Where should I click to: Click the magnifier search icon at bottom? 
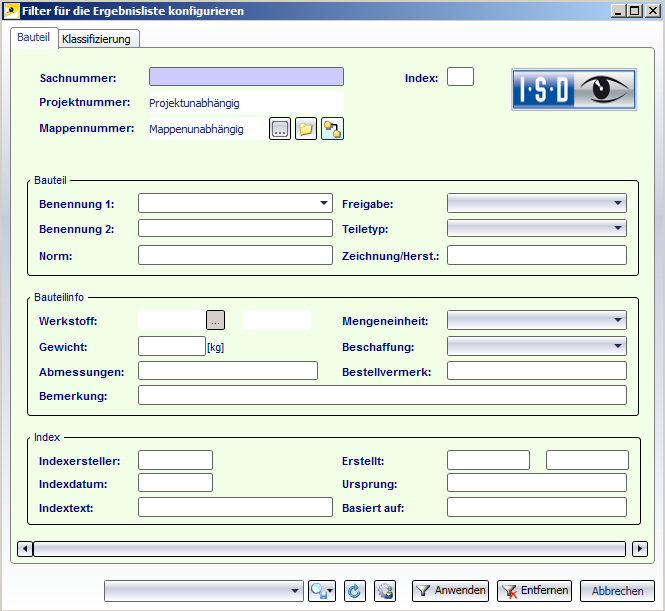pos(322,591)
